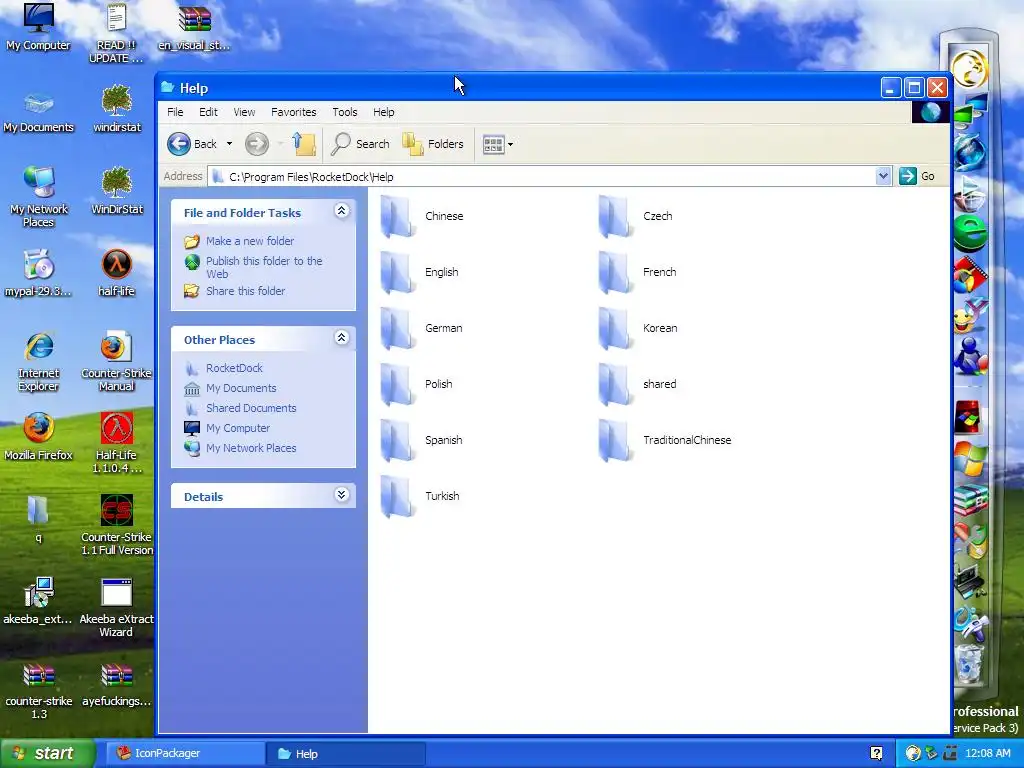The image size is (1024, 768).
Task: Select the WinDirStat desktop shortcut
Action: coord(117,189)
